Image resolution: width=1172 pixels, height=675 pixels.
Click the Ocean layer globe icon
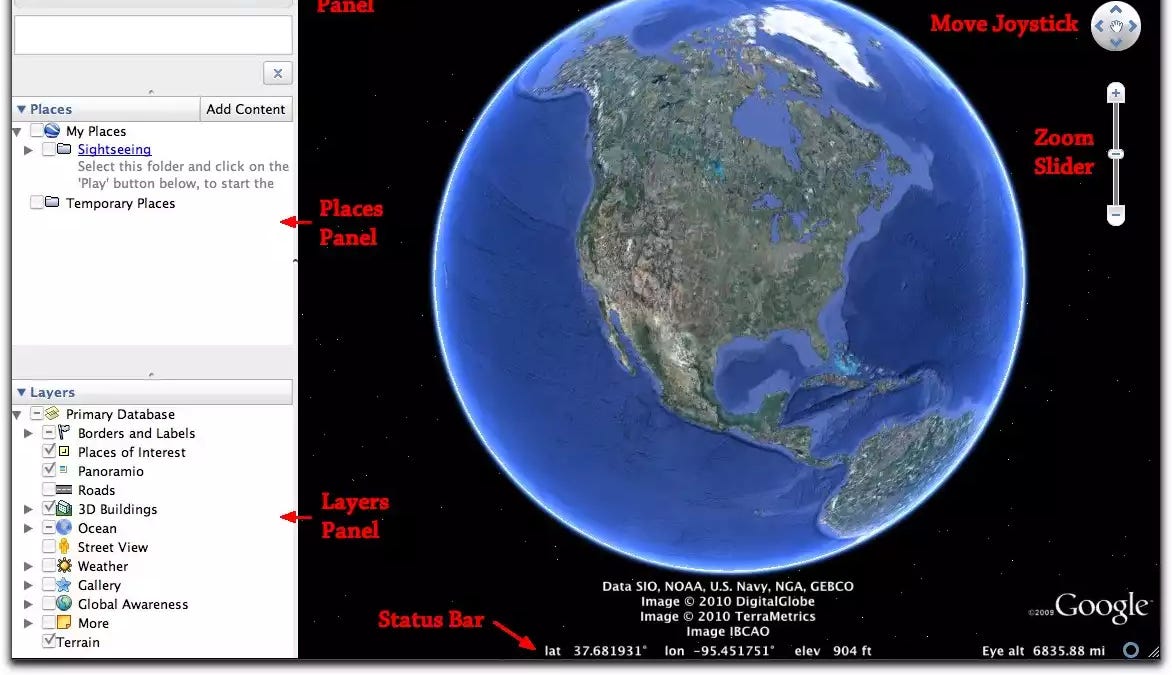tap(65, 528)
